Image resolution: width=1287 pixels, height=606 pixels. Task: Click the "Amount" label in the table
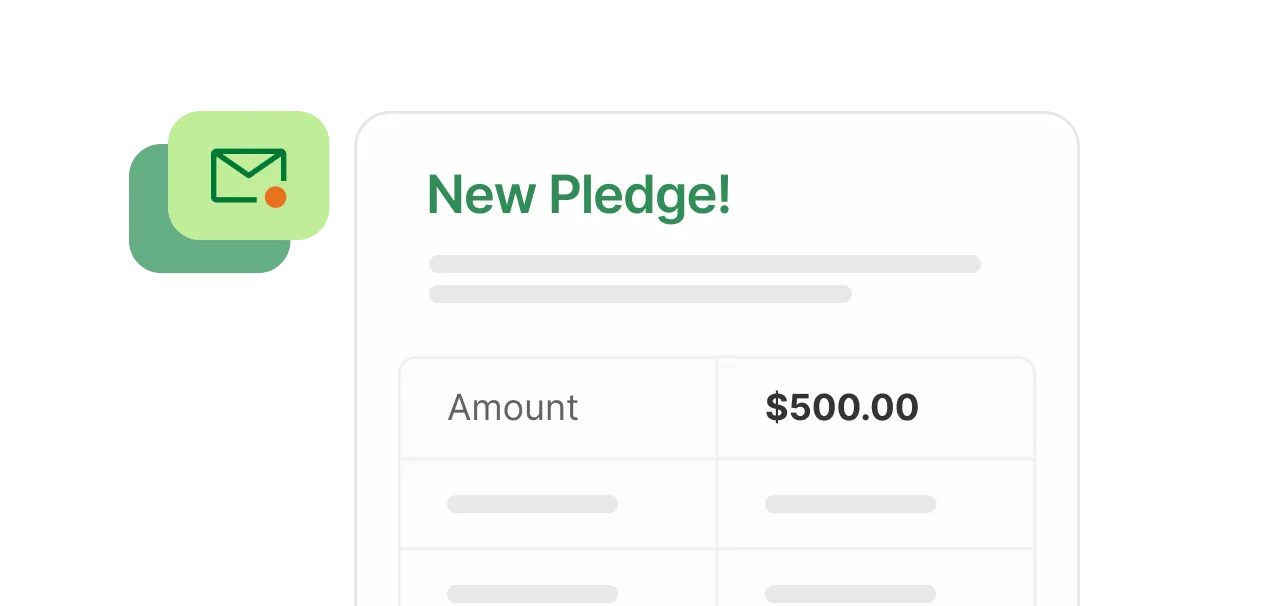(x=512, y=408)
